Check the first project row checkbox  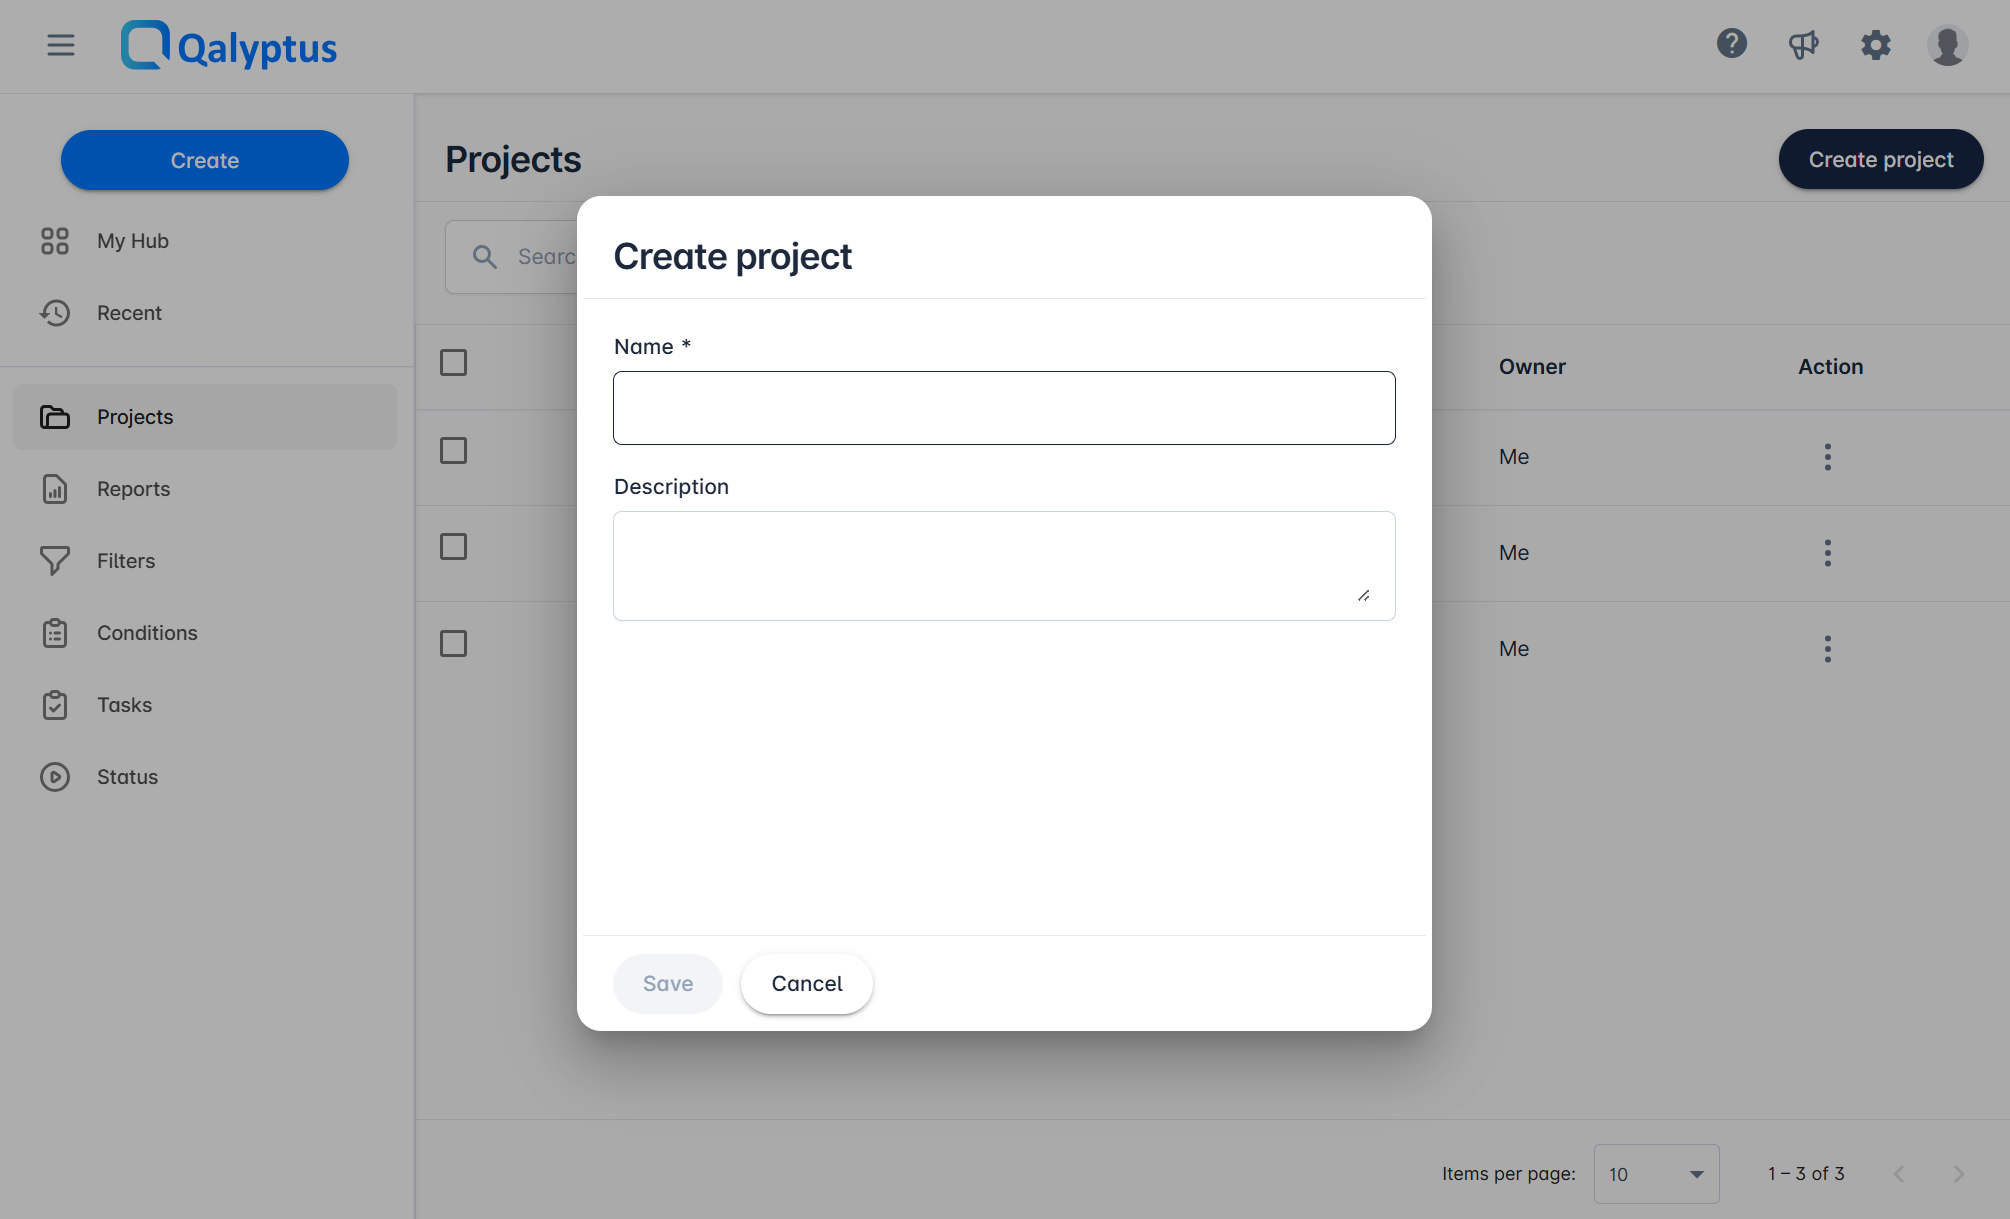pos(453,450)
